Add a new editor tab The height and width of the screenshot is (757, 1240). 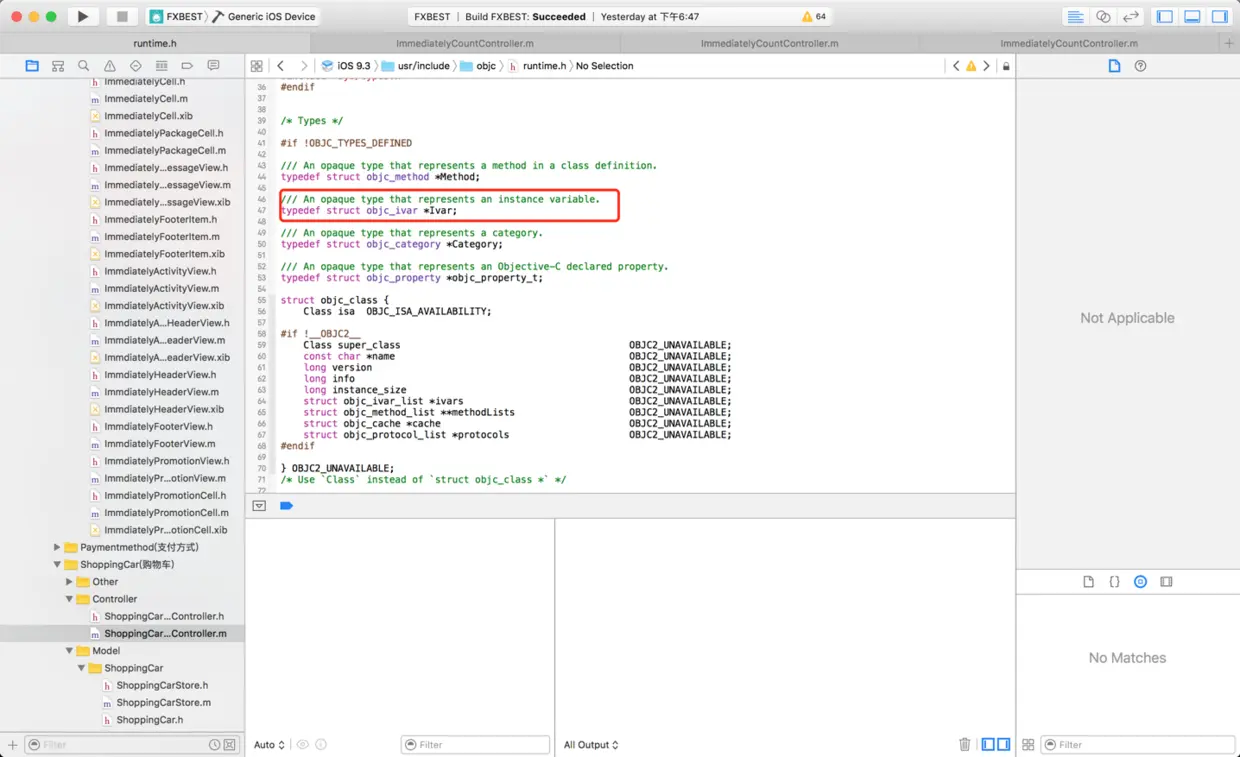pyautogui.click(x=1229, y=43)
